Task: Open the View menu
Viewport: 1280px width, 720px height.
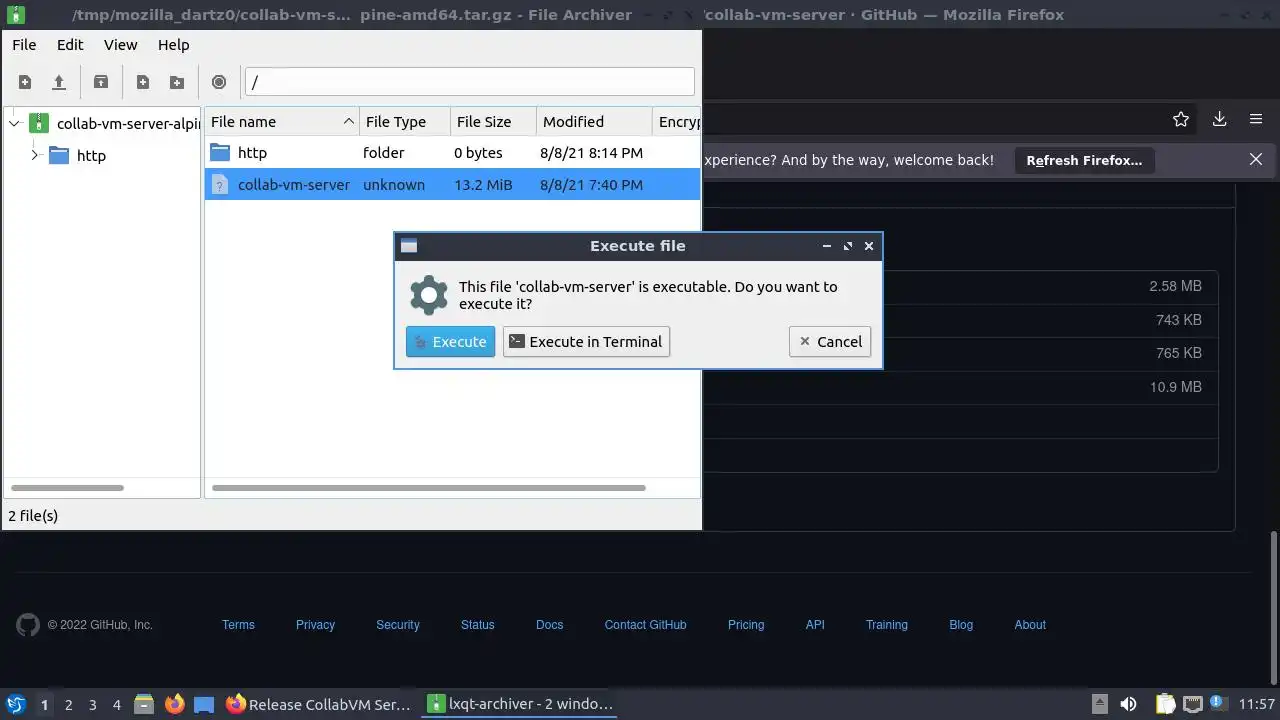Action: point(120,45)
